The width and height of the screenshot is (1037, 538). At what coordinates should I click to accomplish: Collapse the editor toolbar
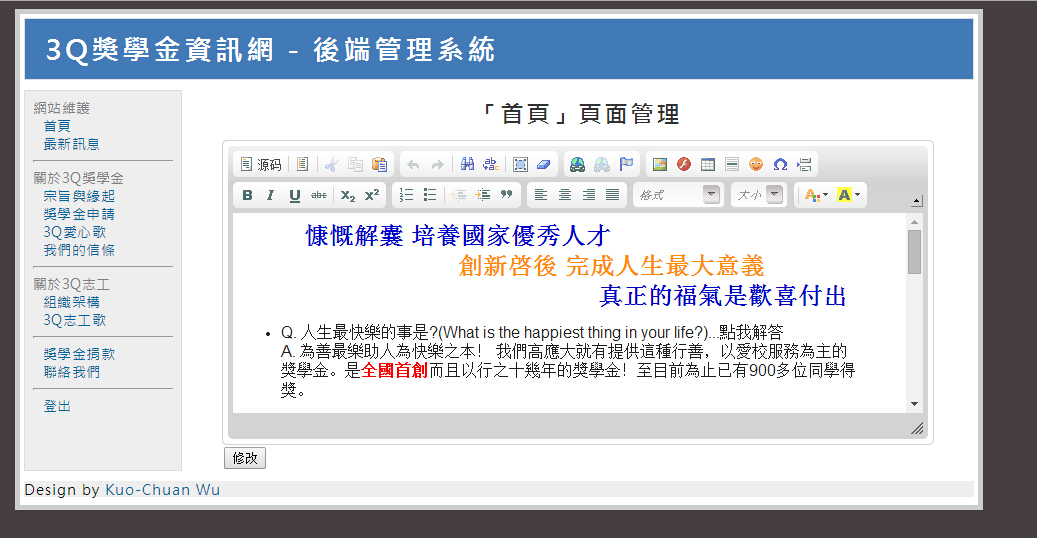(x=916, y=201)
